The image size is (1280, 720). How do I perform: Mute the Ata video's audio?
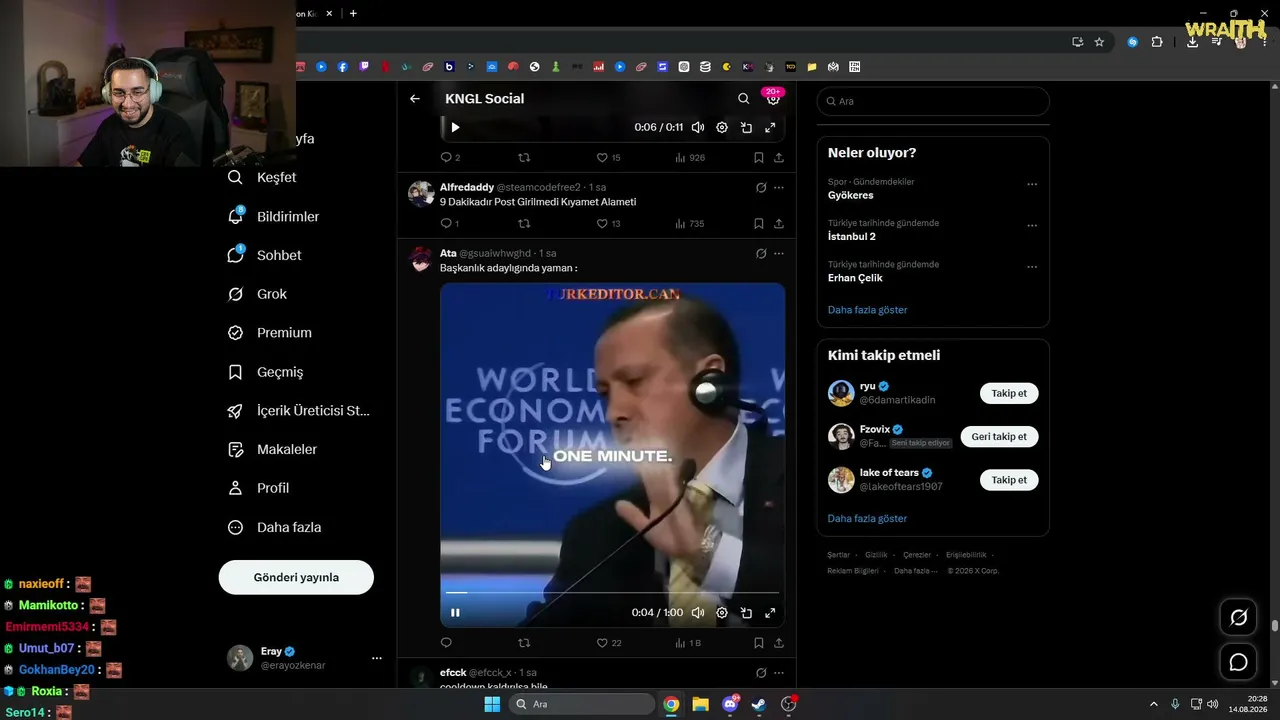(x=698, y=613)
